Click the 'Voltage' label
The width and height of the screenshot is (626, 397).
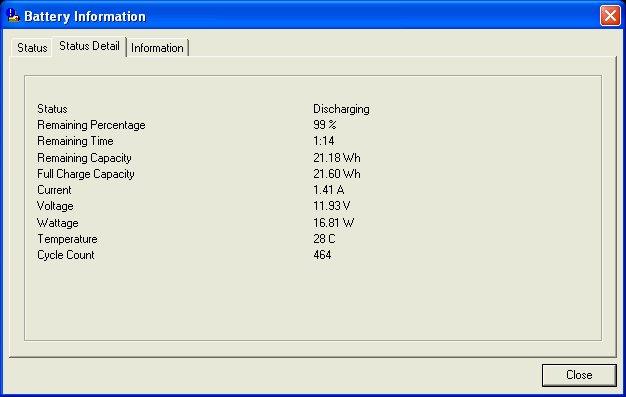click(x=55, y=206)
